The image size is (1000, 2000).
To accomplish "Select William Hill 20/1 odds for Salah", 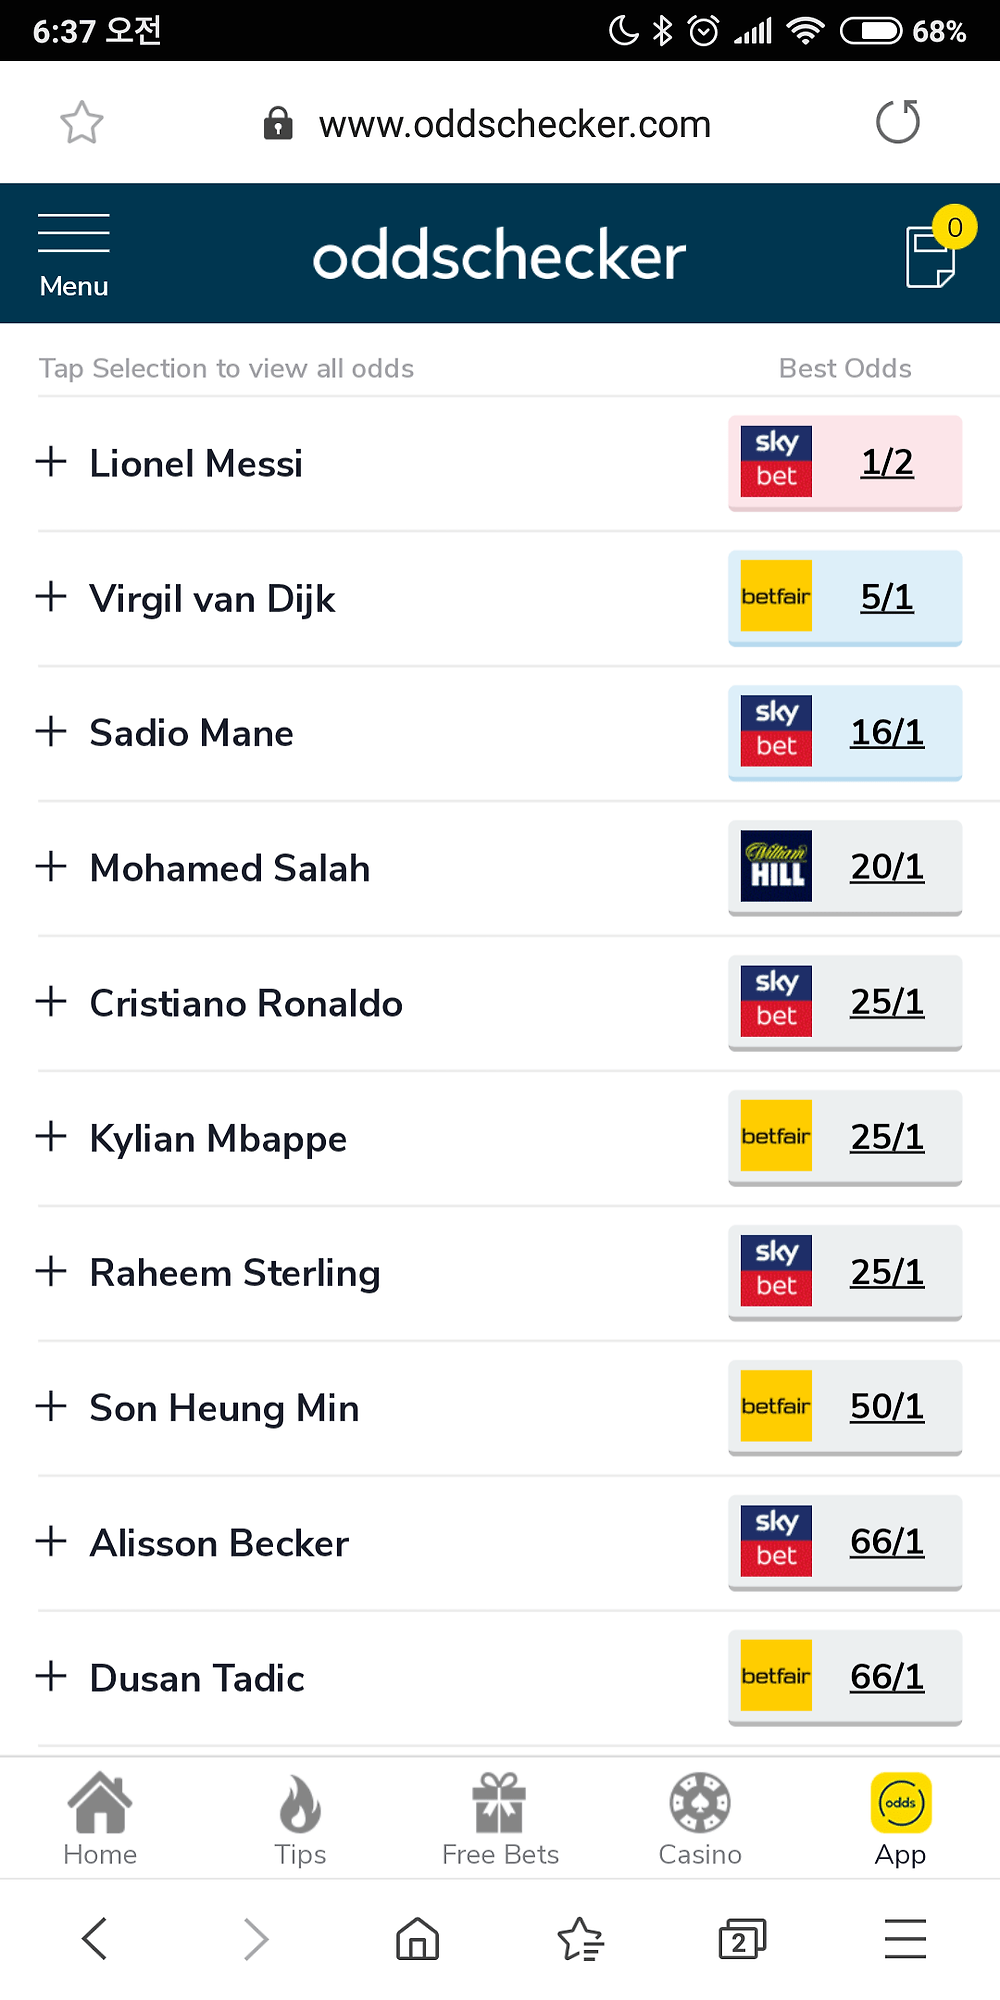I will (x=845, y=868).
